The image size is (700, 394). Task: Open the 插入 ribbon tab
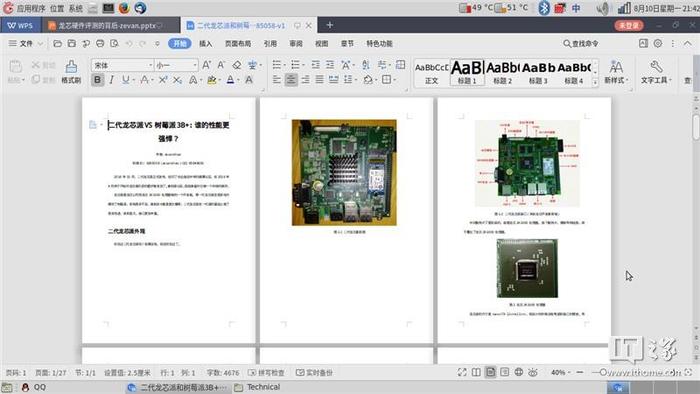(205, 43)
